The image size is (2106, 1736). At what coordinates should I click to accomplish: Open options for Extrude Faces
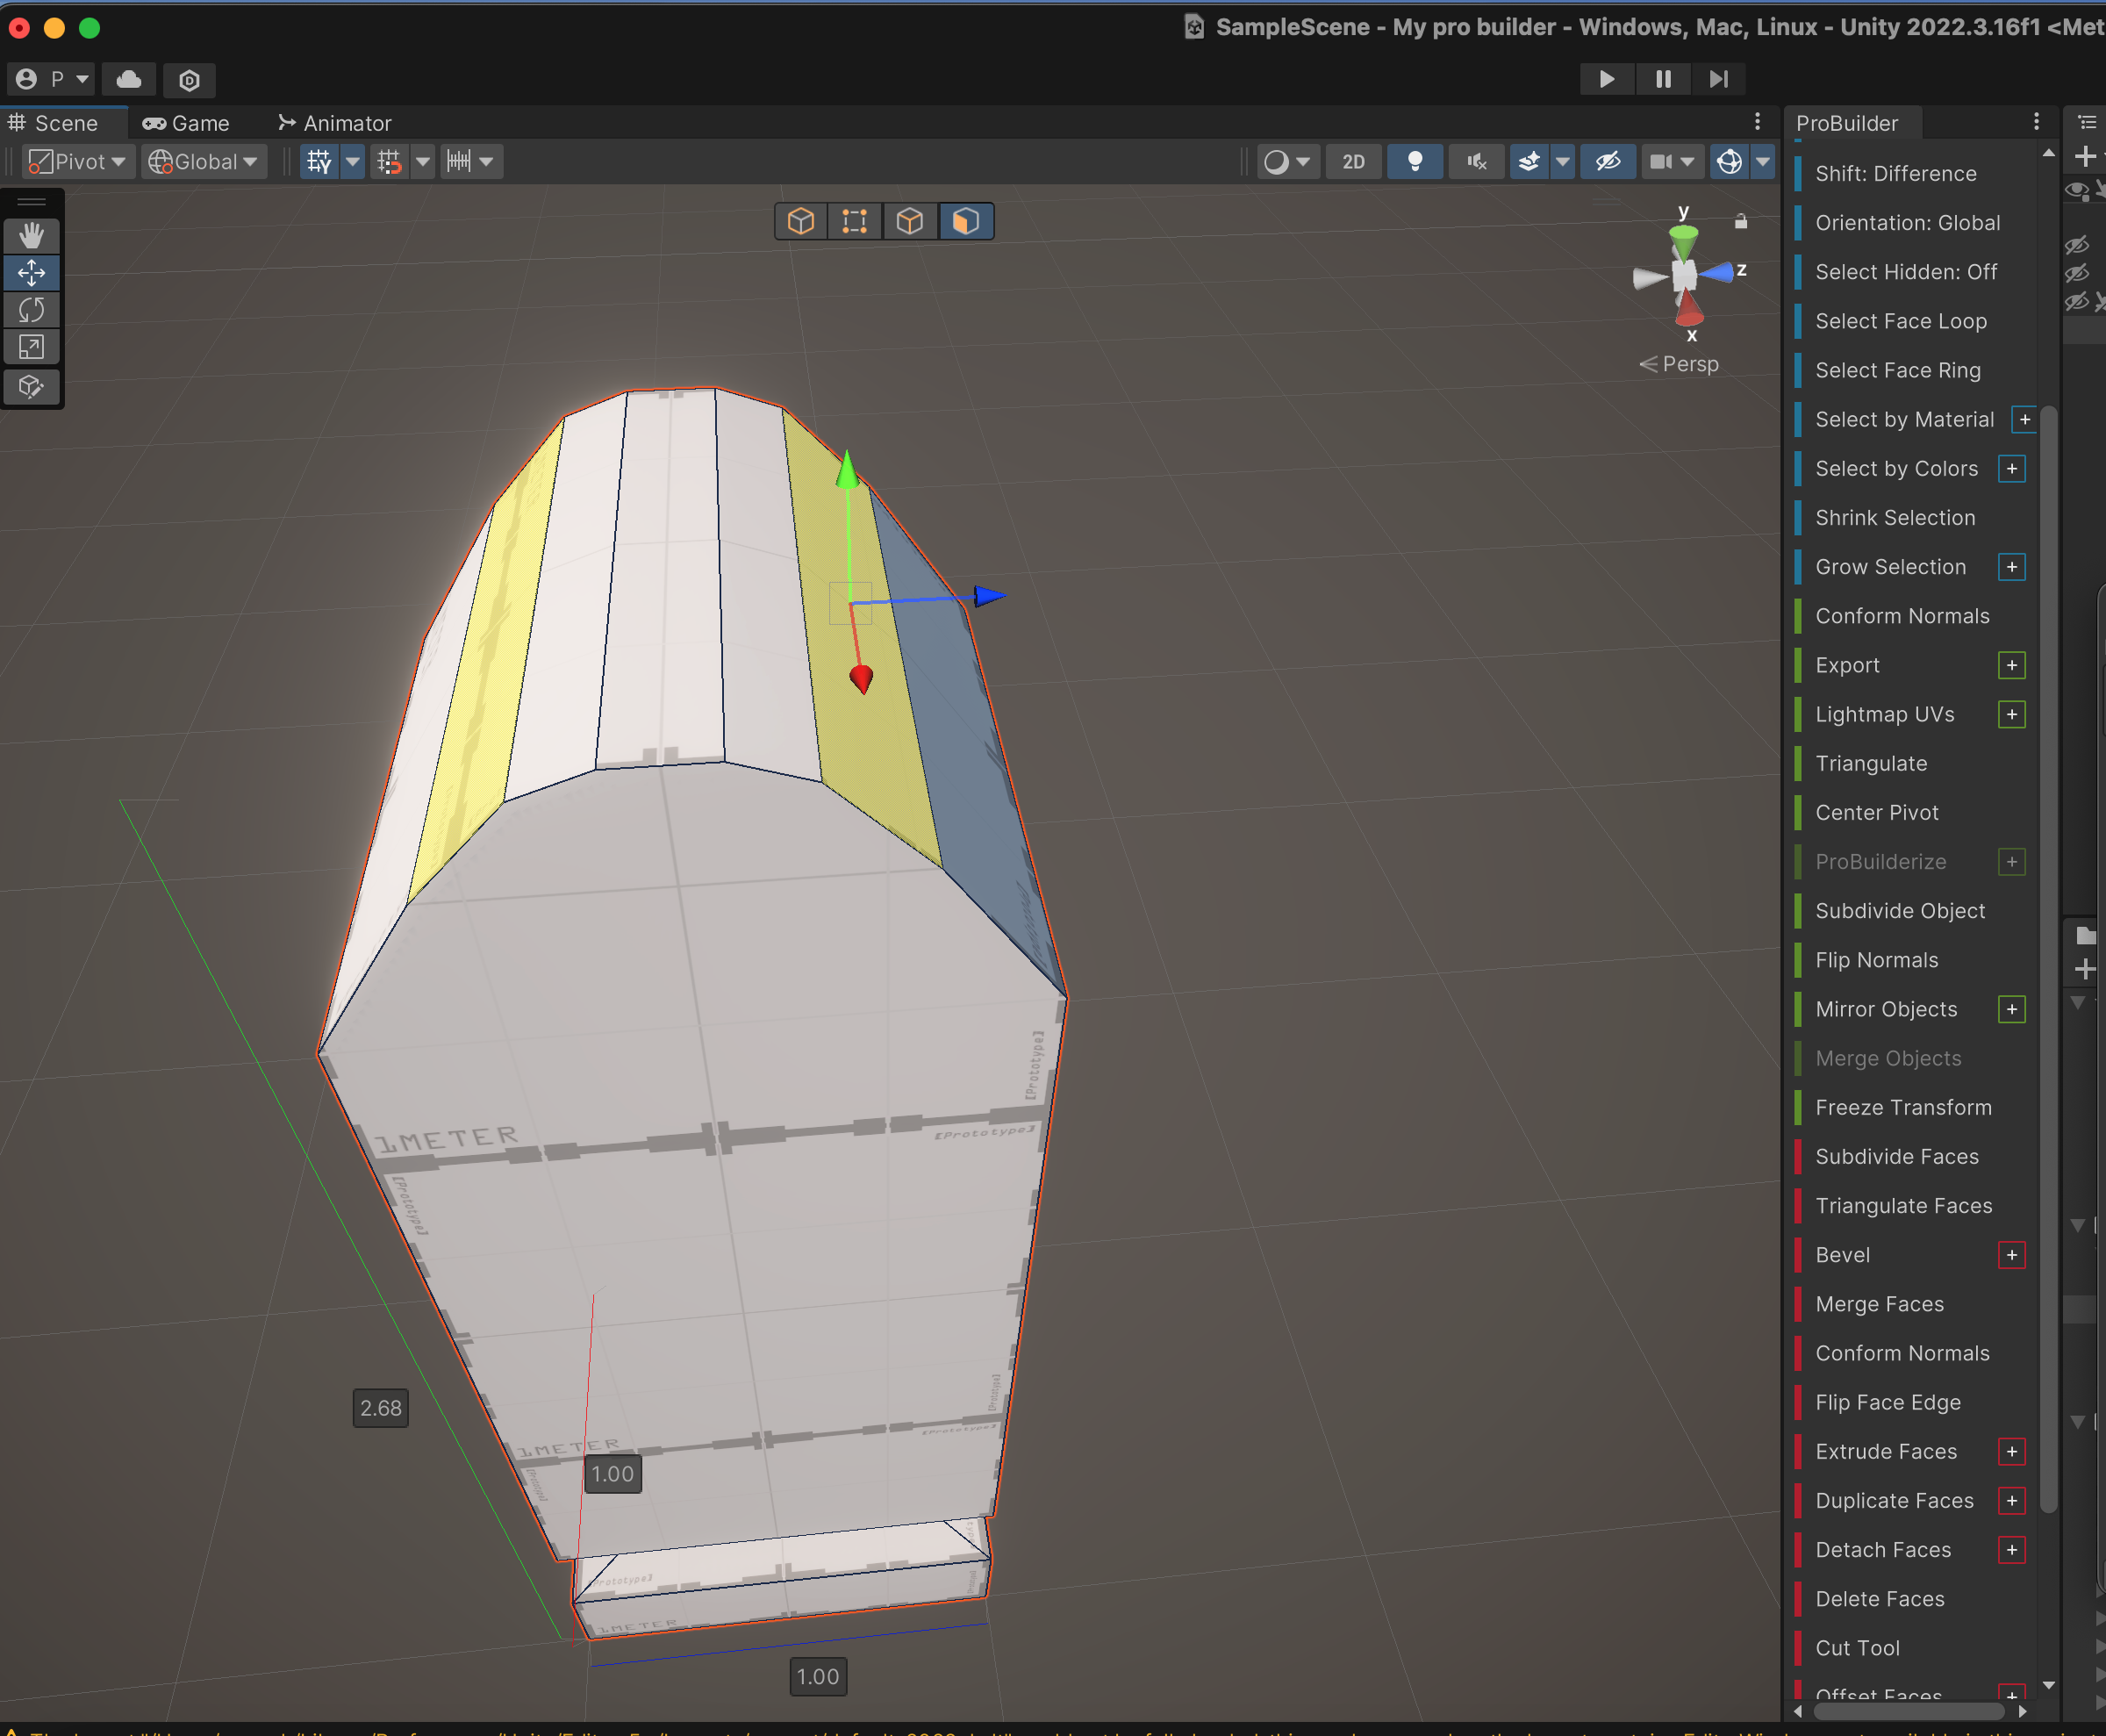pos(2012,1452)
